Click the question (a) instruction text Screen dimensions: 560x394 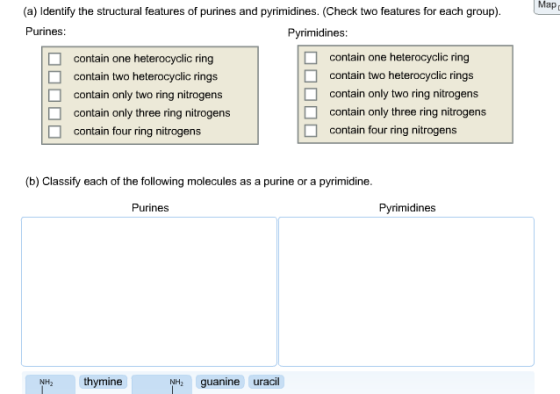coord(262,11)
